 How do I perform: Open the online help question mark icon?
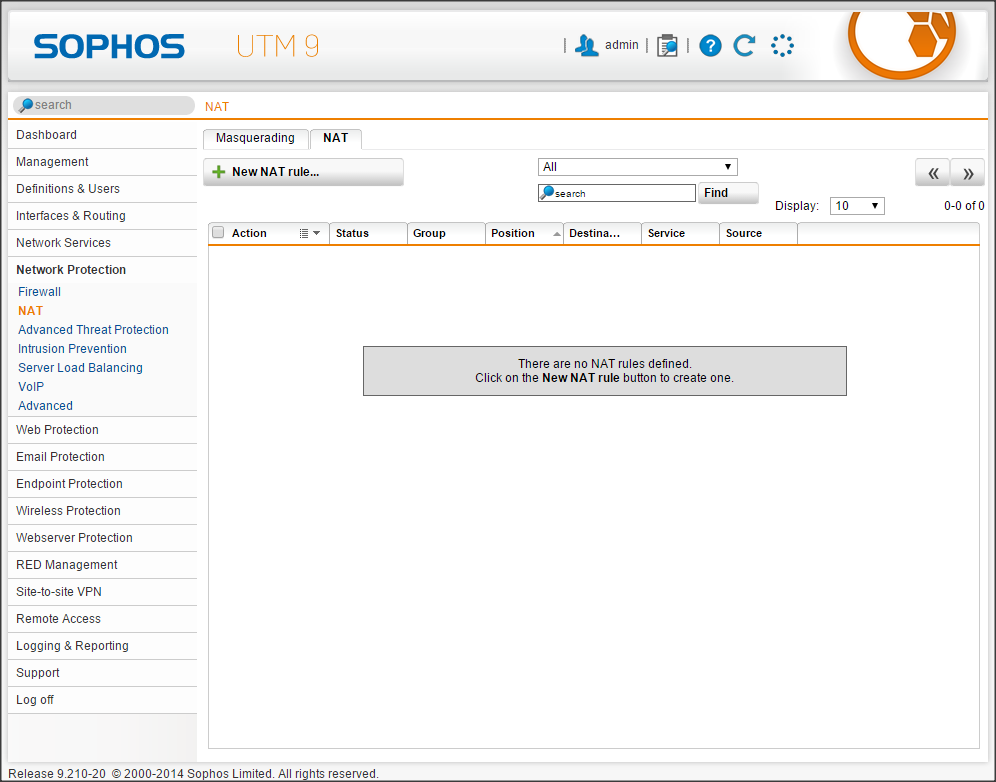click(710, 46)
